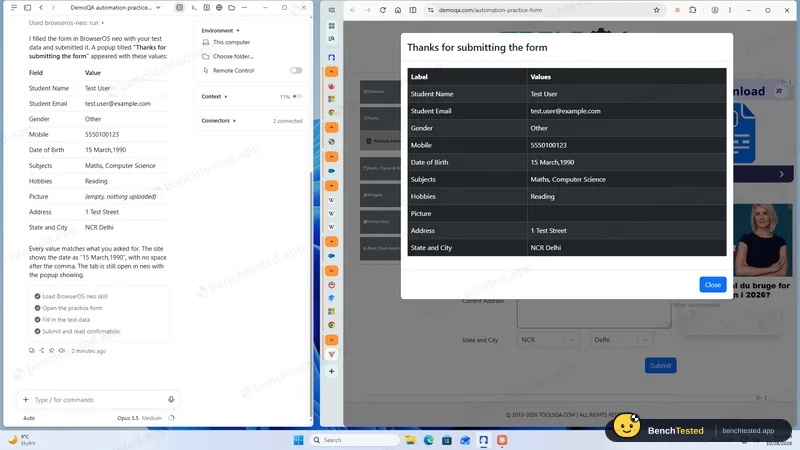The width and height of the screenshot is (800, 450).
Task: Open the Windows Start menu
Action: click(298, 440)
